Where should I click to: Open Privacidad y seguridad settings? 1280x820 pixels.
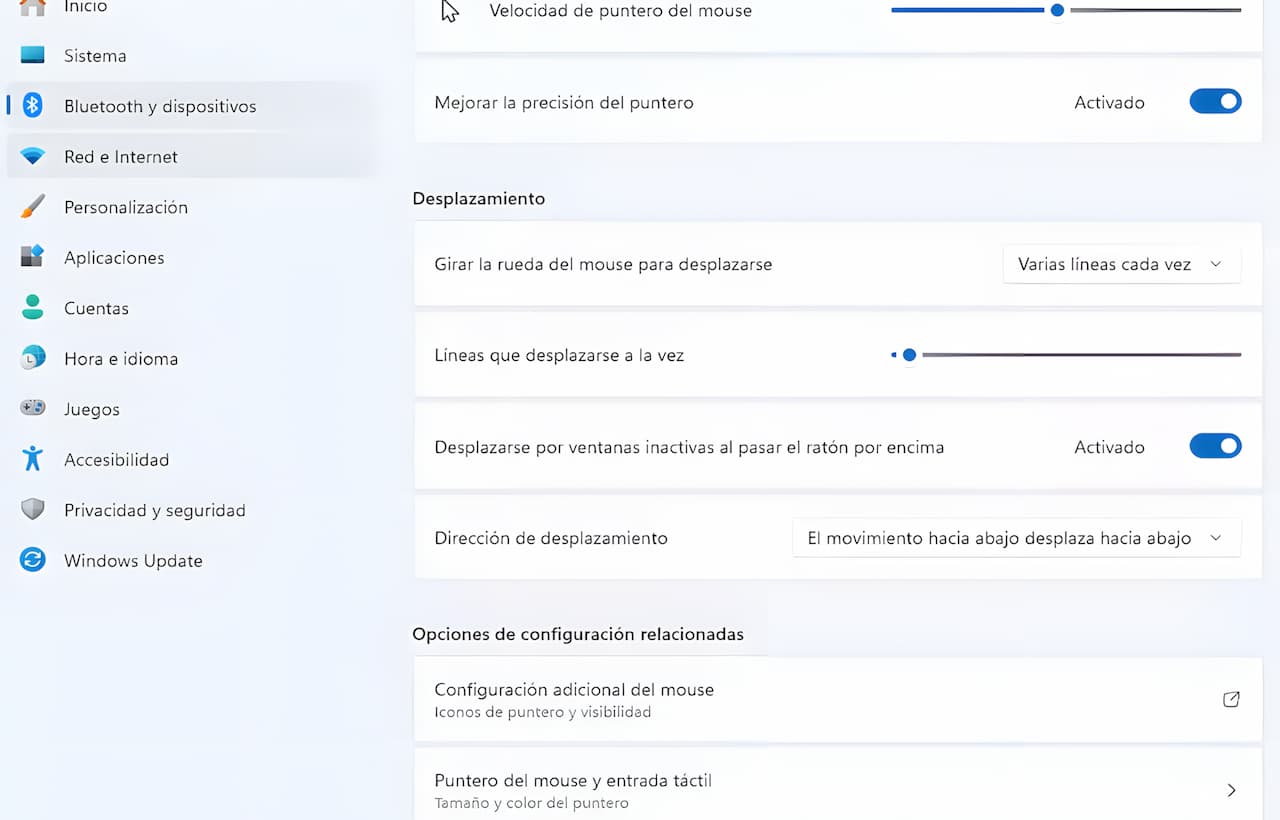[x=154, y=510]
